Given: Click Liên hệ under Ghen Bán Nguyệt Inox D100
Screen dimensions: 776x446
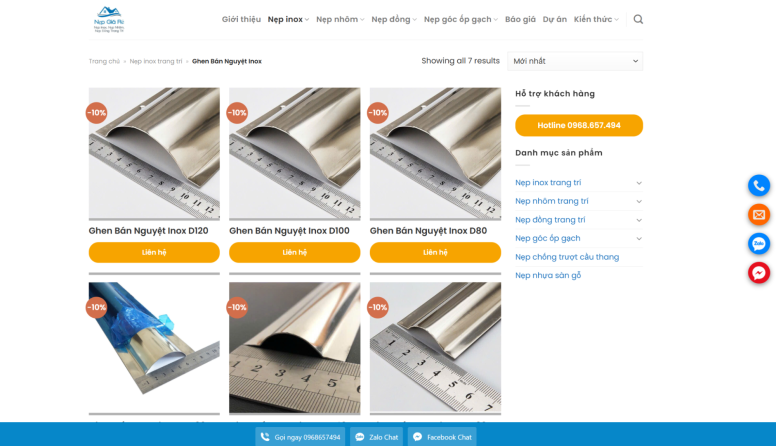Looking at the screenshot, I should point(294,252).
